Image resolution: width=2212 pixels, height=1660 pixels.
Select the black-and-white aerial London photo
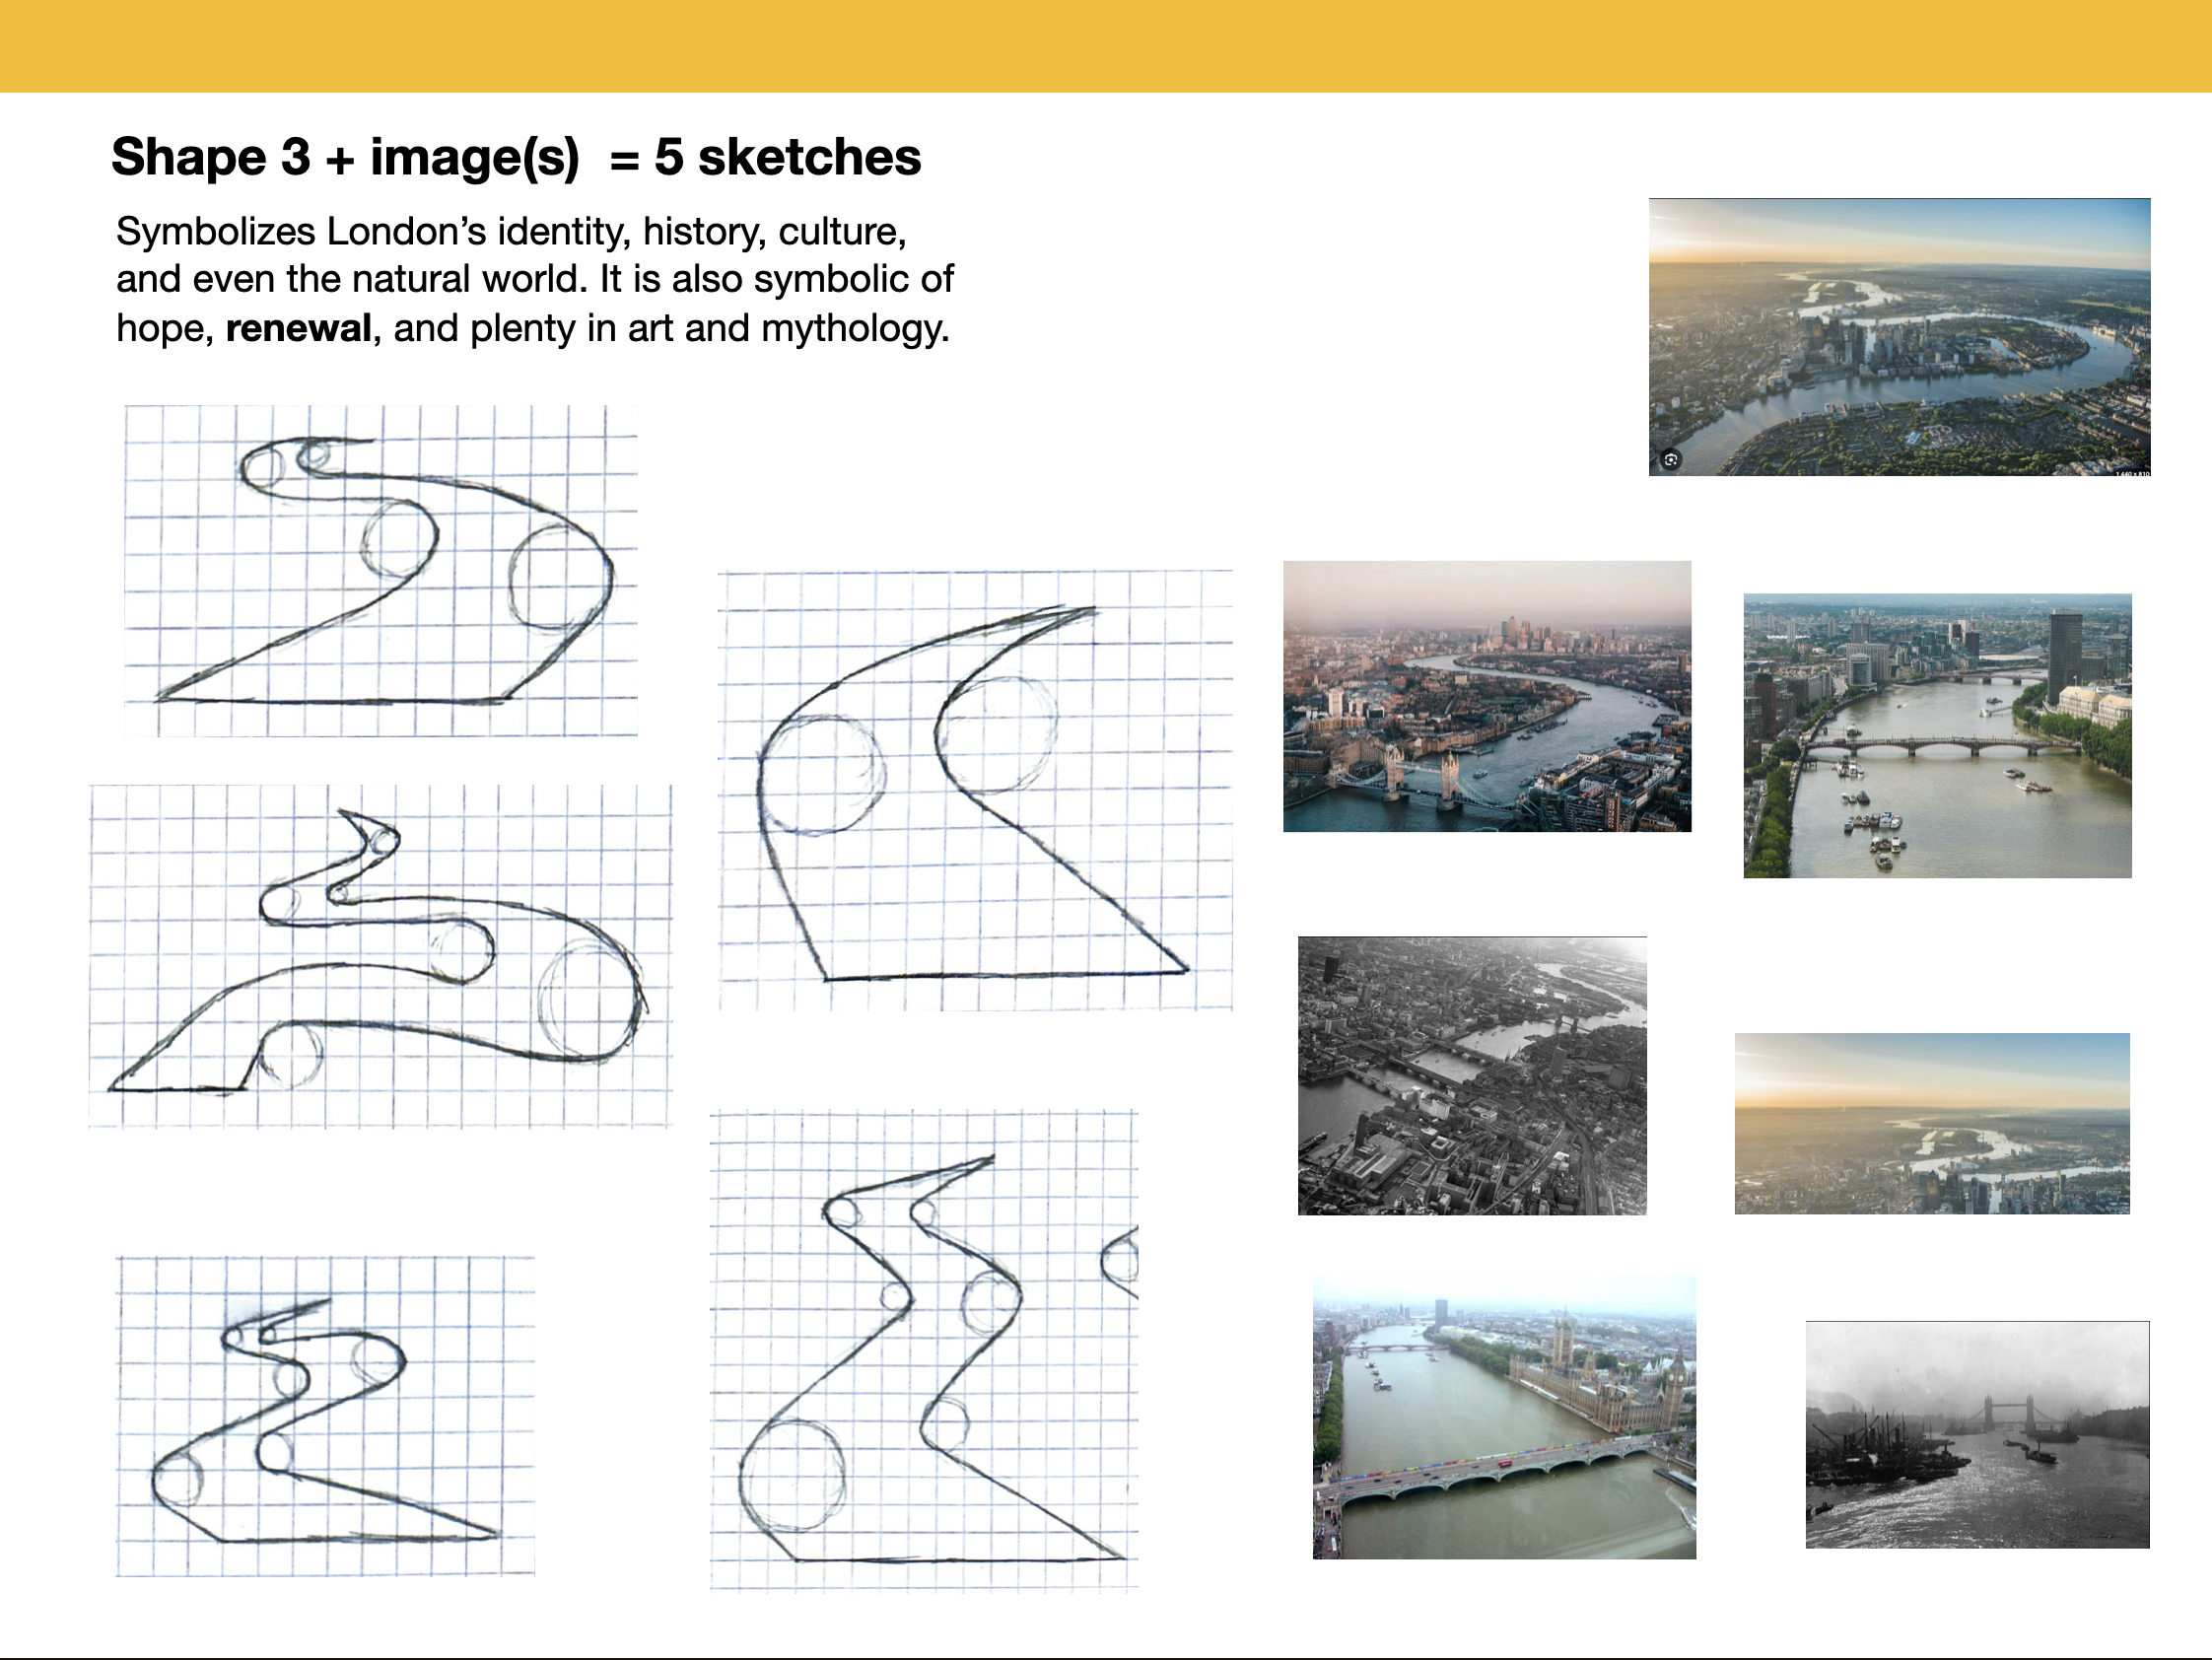point(1471,1076)
